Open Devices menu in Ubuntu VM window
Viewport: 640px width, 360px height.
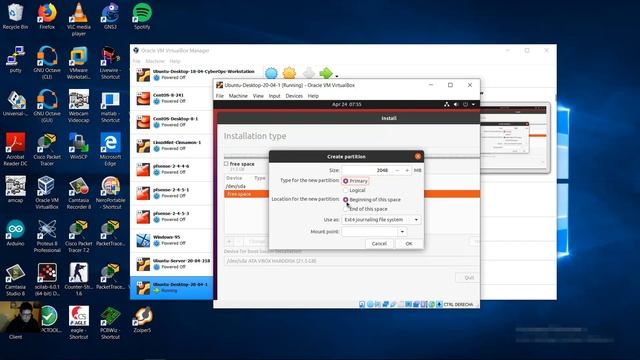tap(294, 96)
